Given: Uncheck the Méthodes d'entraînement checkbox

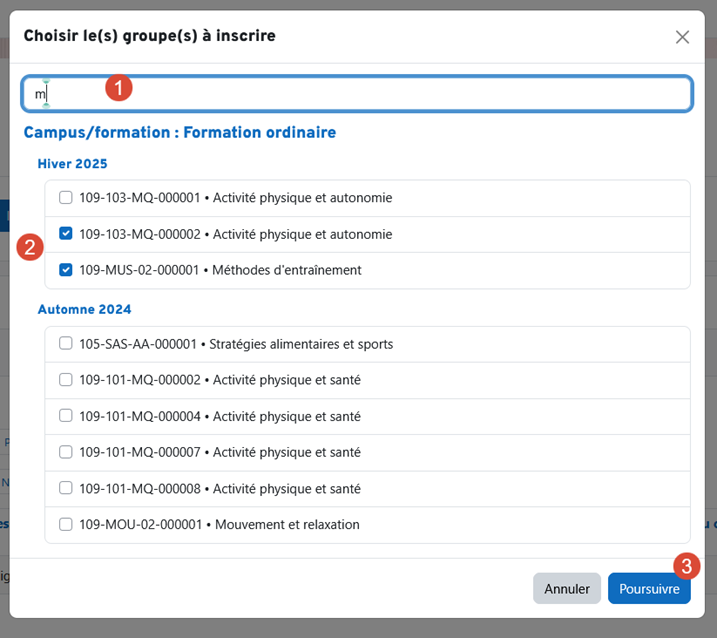Looking at the screenshot, I should (x=66, y=270).
